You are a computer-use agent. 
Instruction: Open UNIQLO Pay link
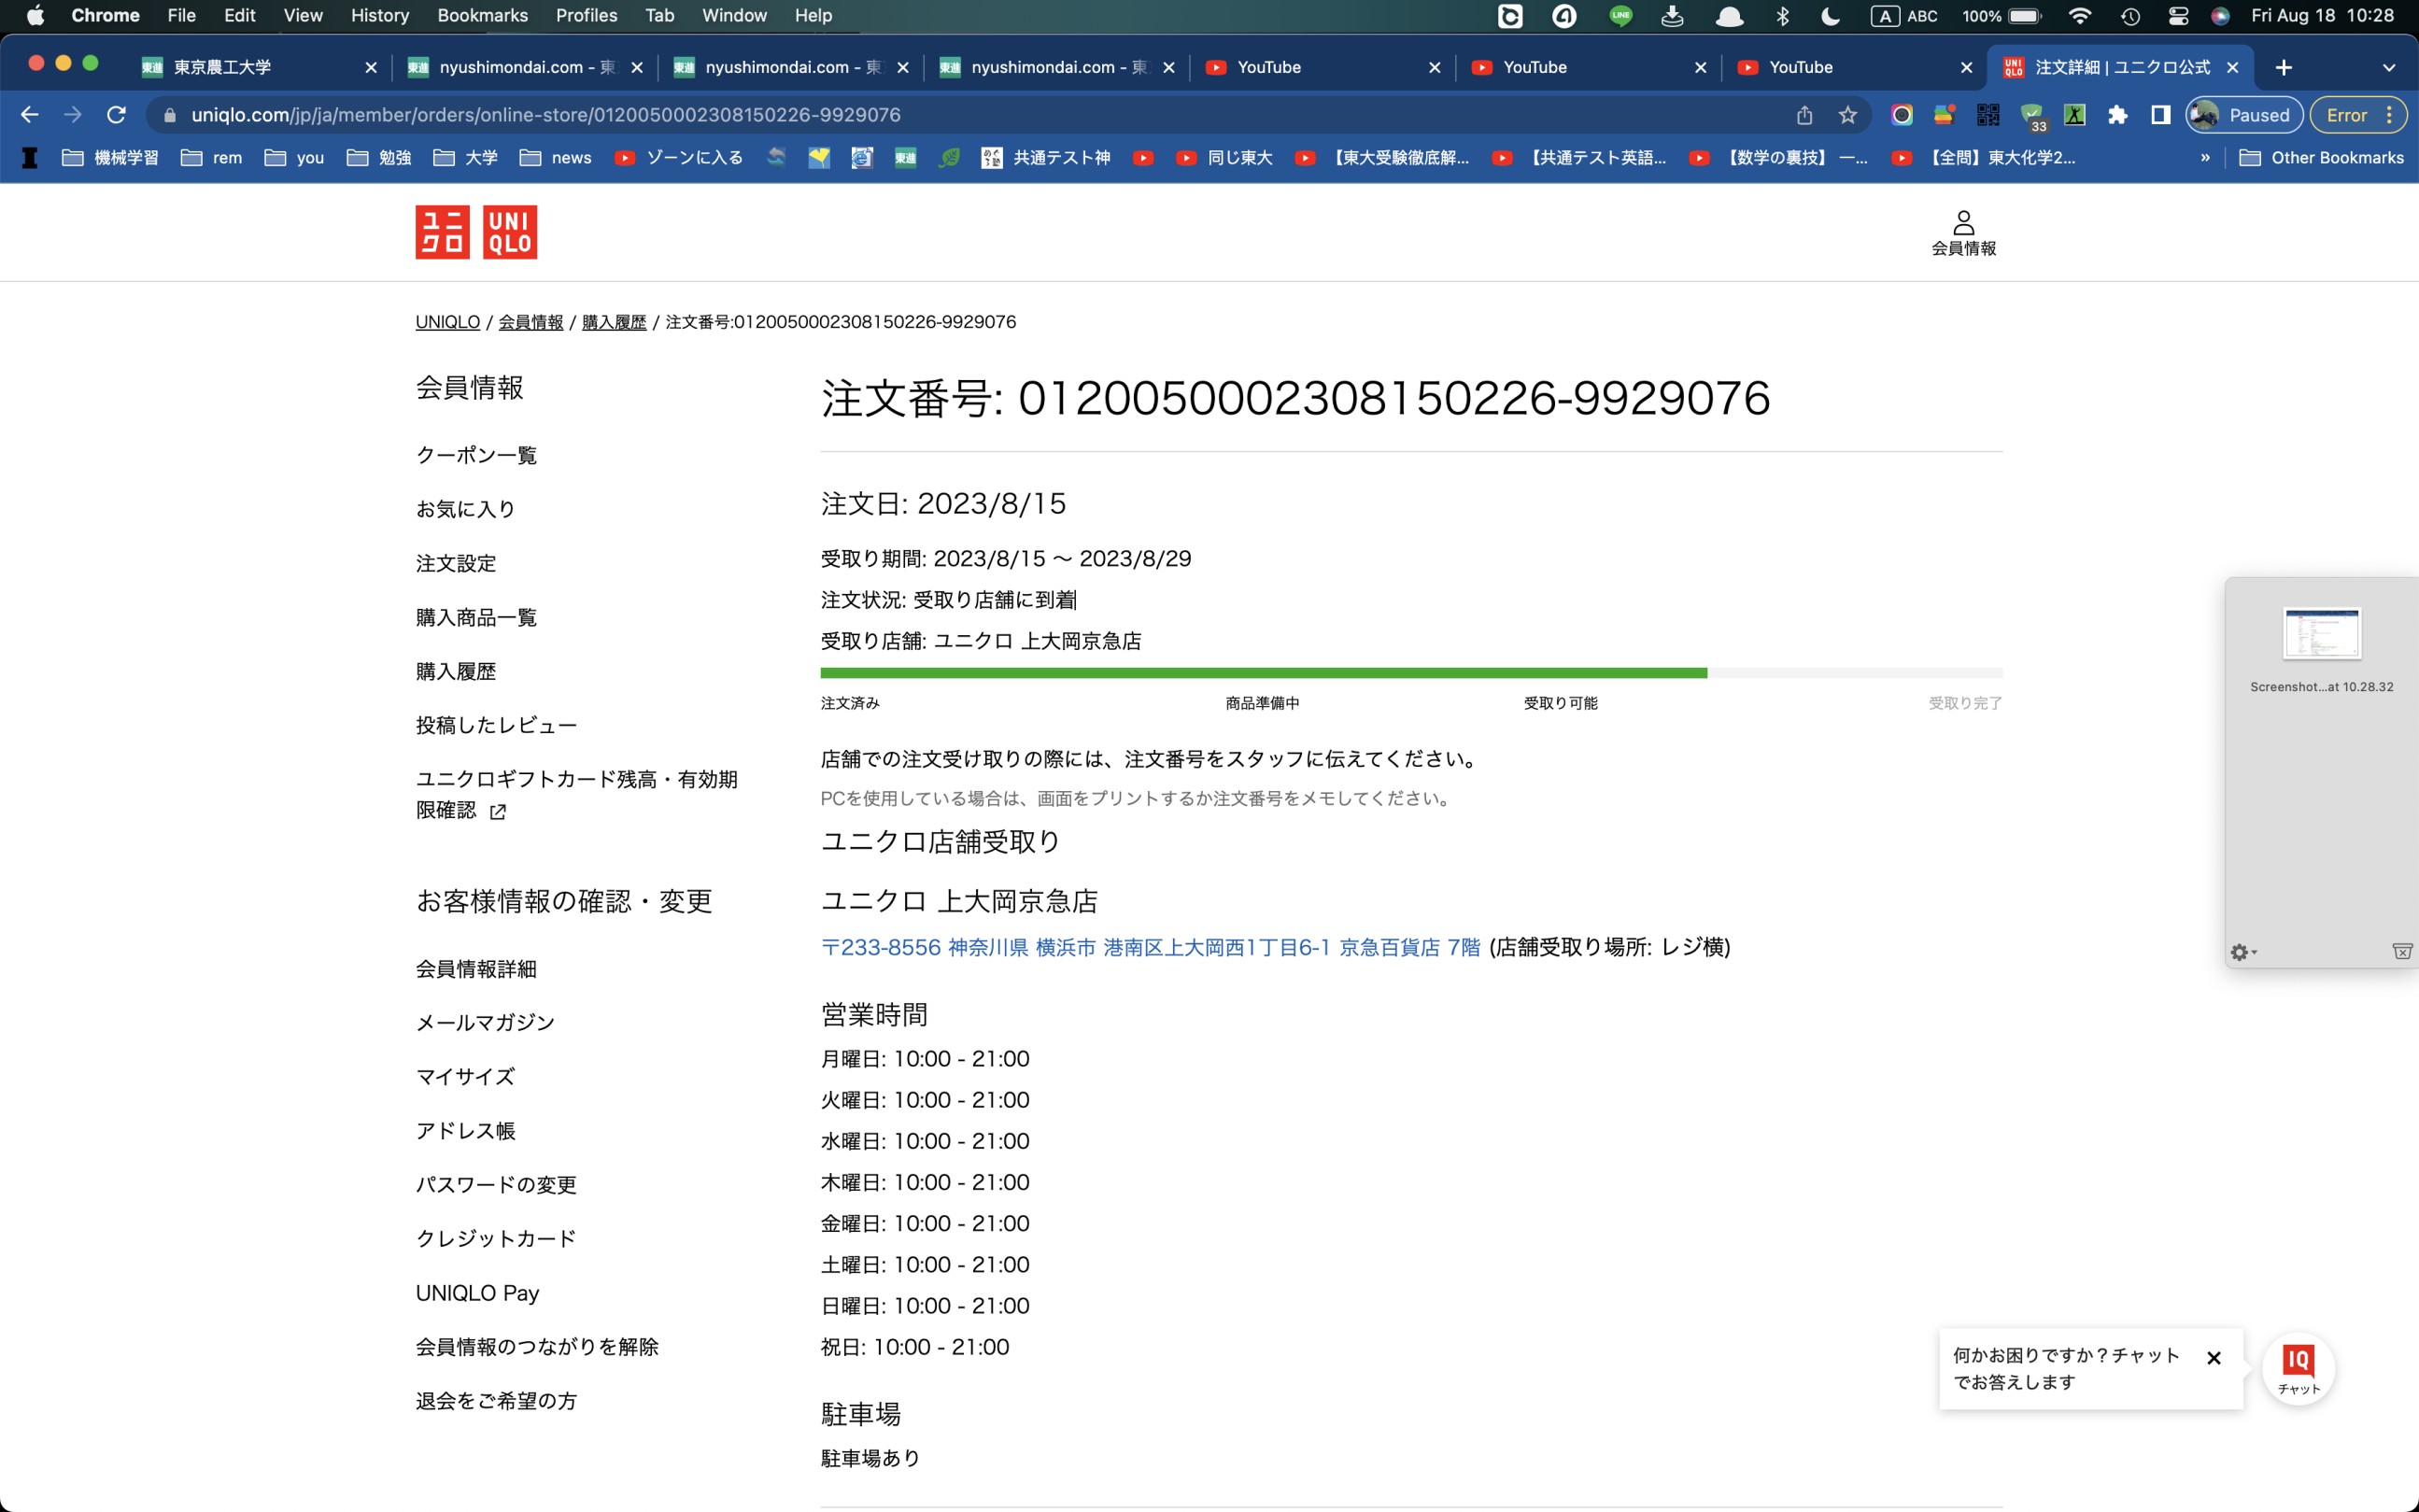[x=477, y=1292]
